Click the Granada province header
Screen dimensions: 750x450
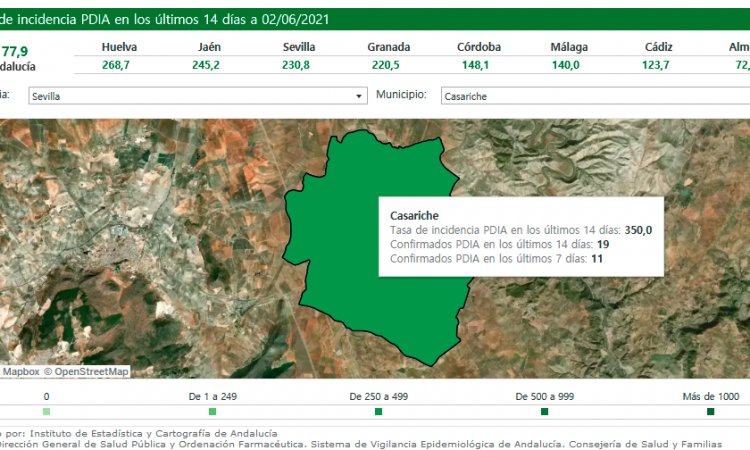pyautogui.click(x=388, y=47)
